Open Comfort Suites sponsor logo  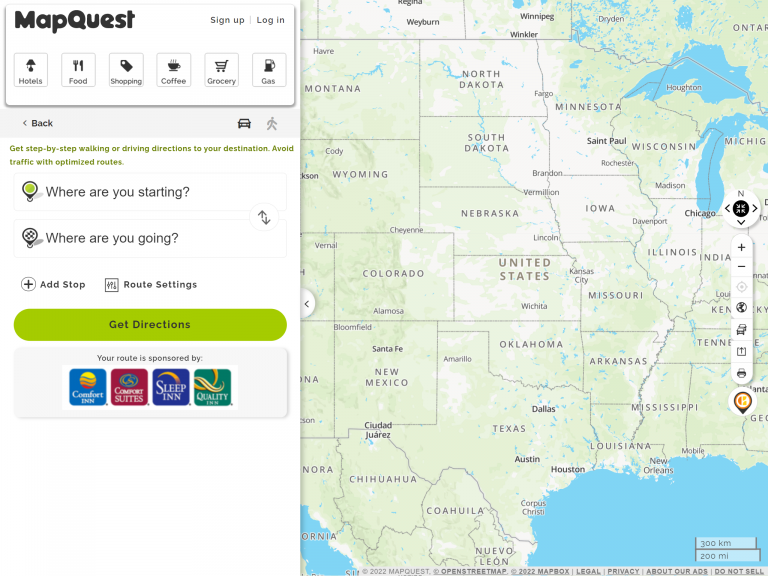[x=129, y=387]
